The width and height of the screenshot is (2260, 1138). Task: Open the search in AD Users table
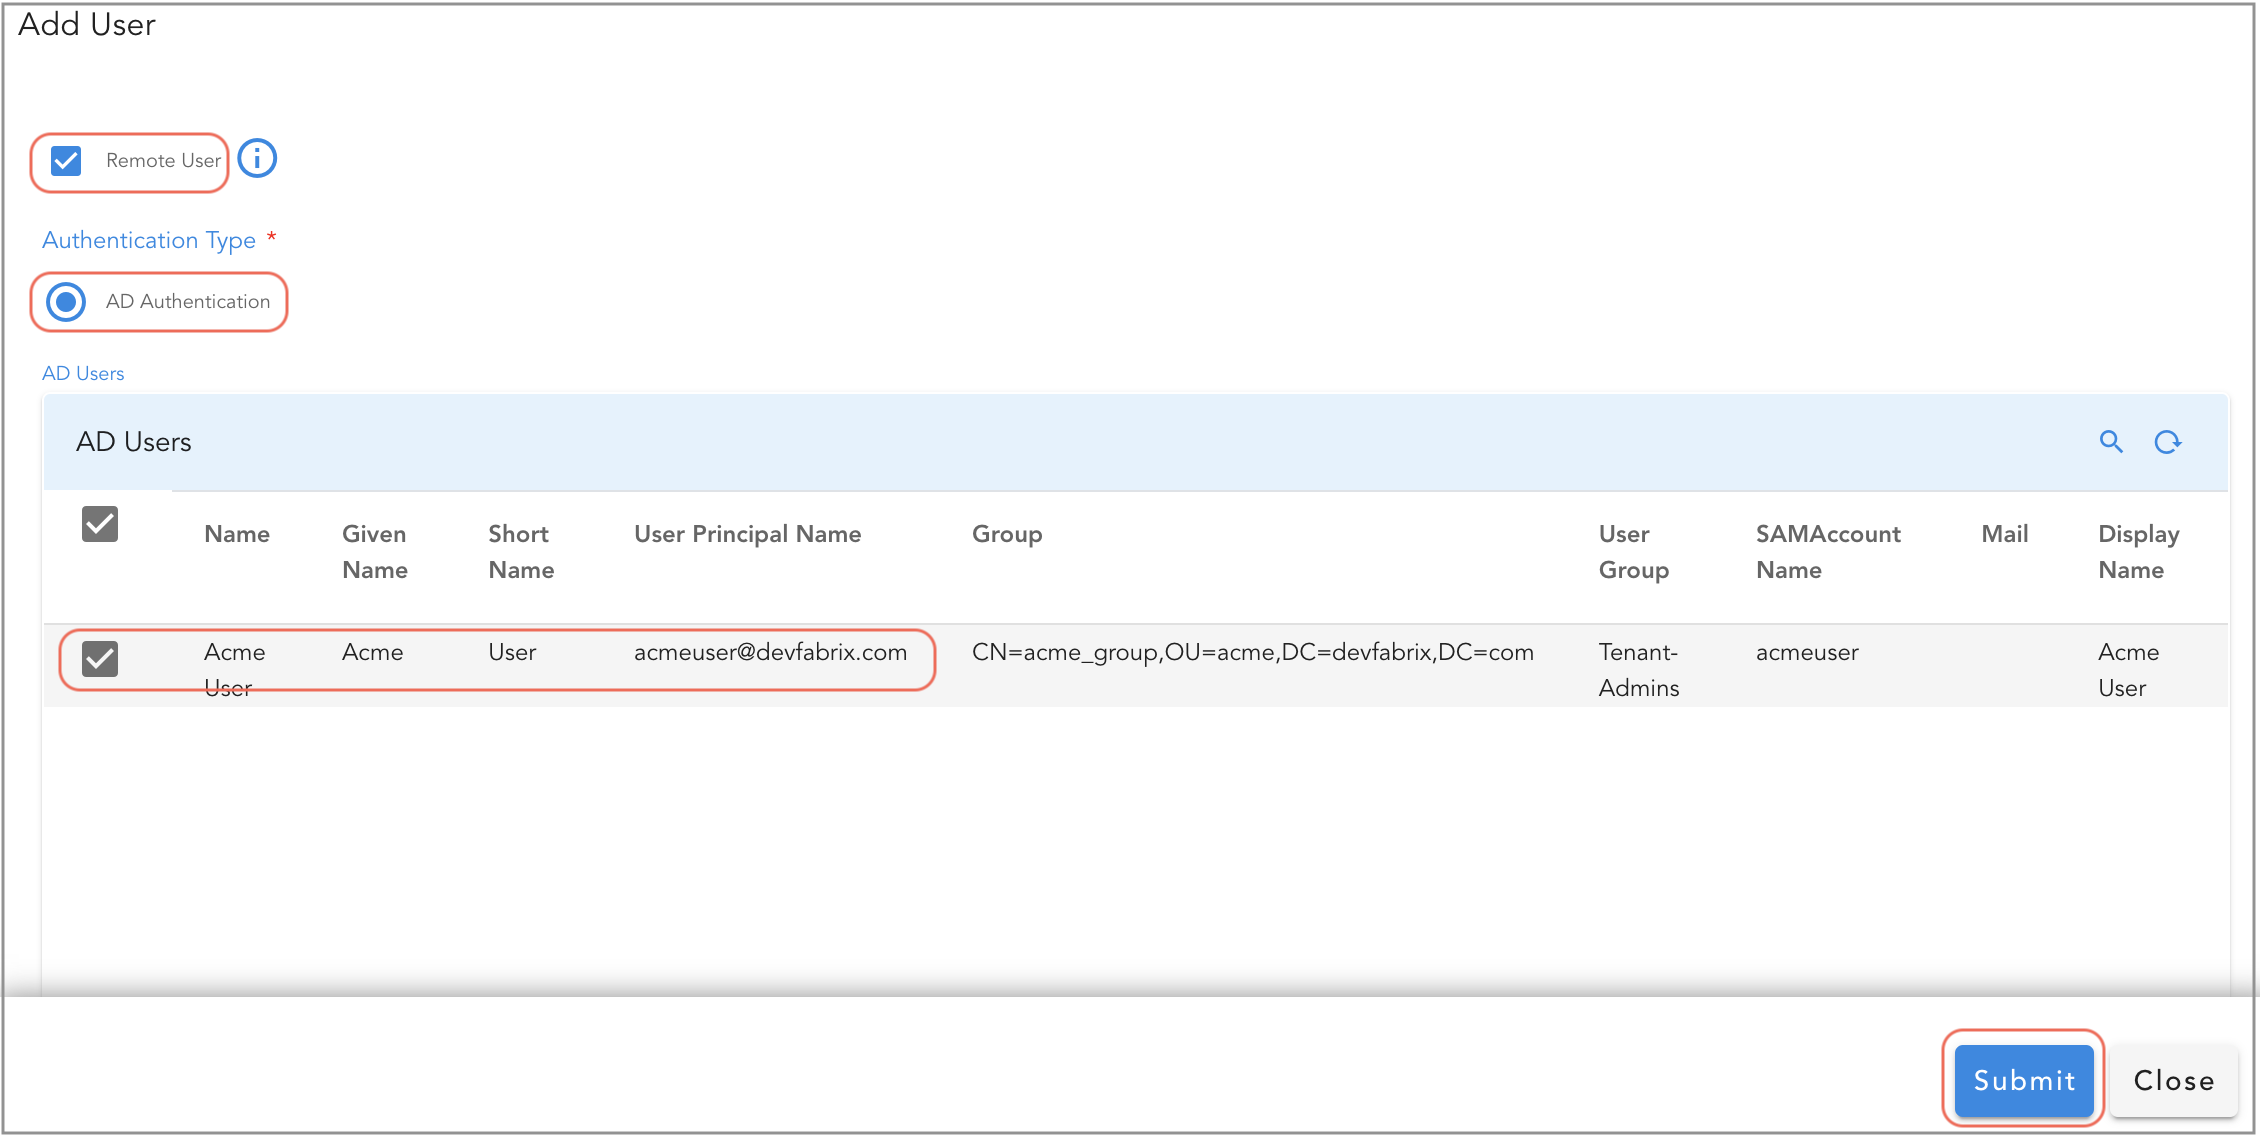tap(2112, 442)
